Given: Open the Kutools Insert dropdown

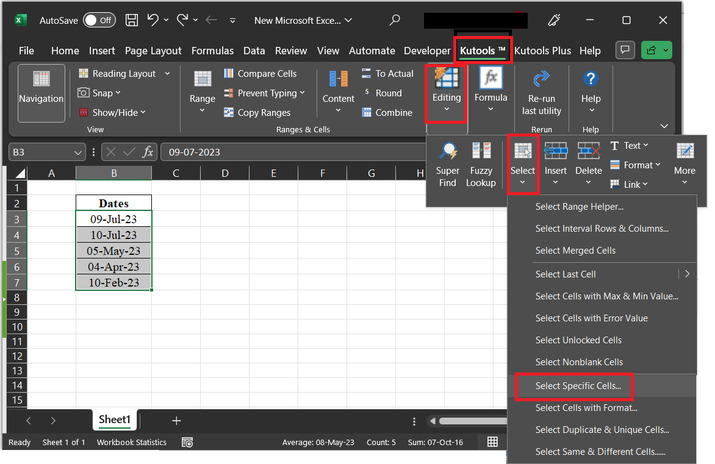Looking at the screenshot, I should [x=555, y=164].
